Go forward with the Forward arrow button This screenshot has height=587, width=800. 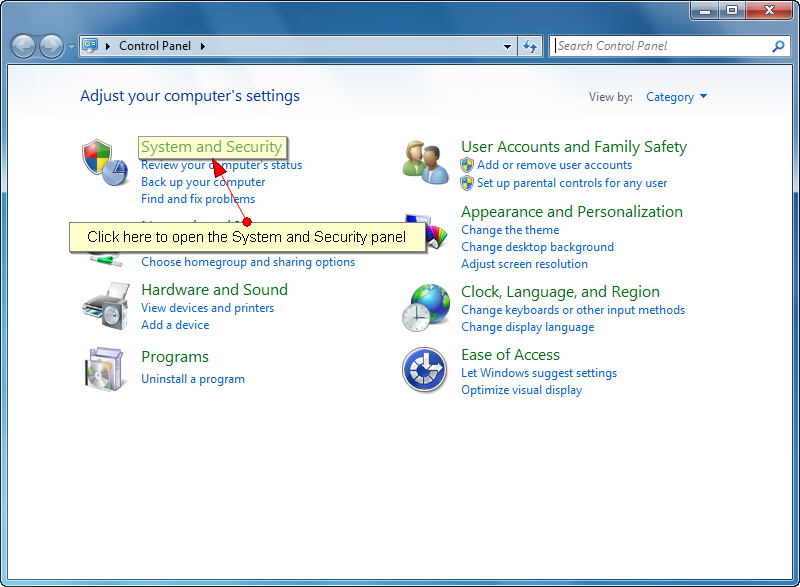[x=52, y=46]
